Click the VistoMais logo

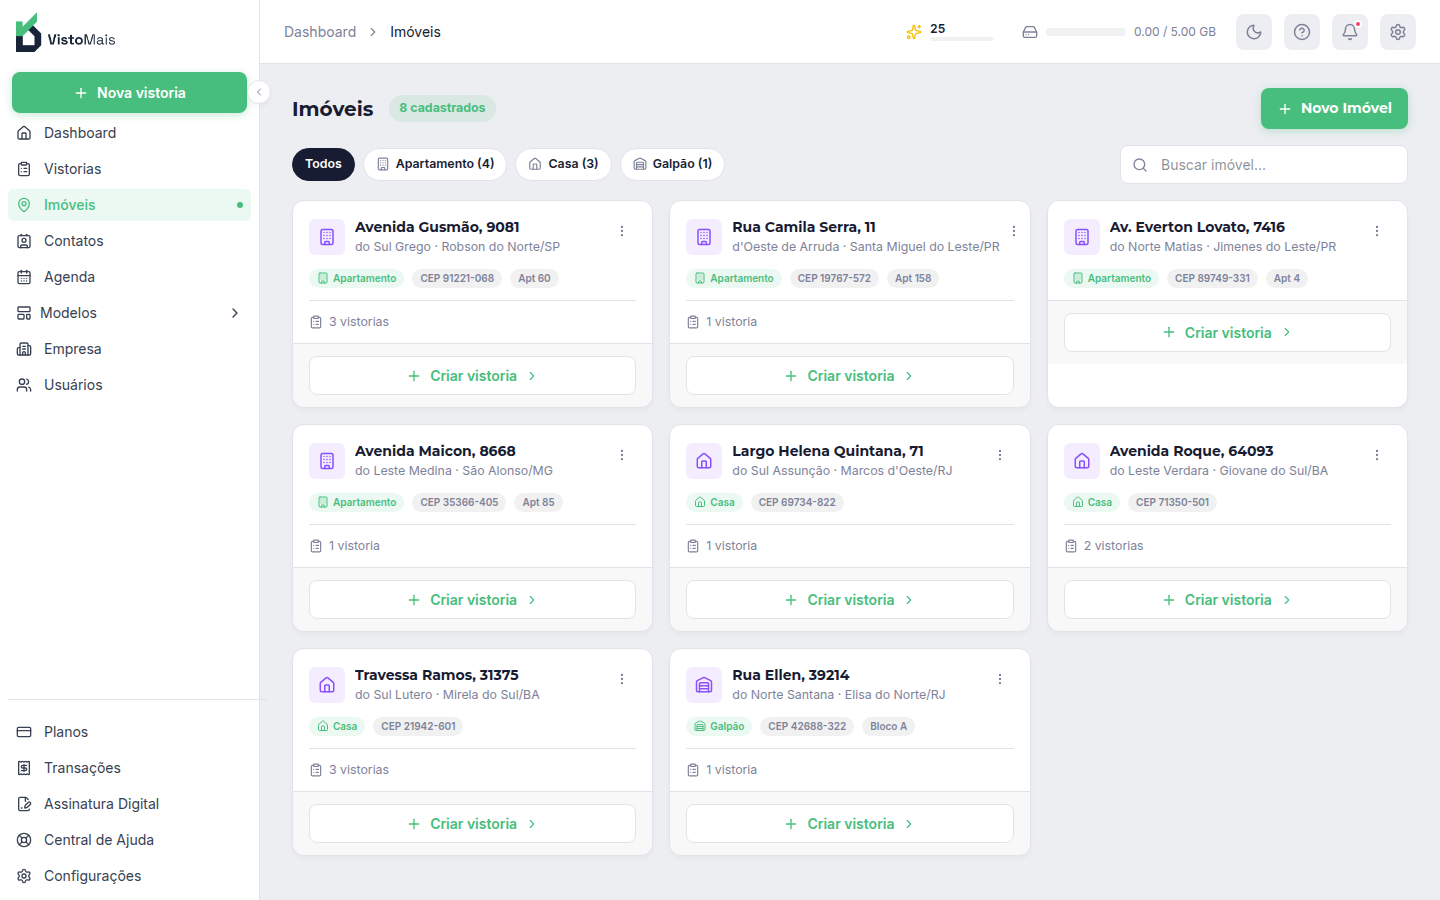(x=66, y=33)
